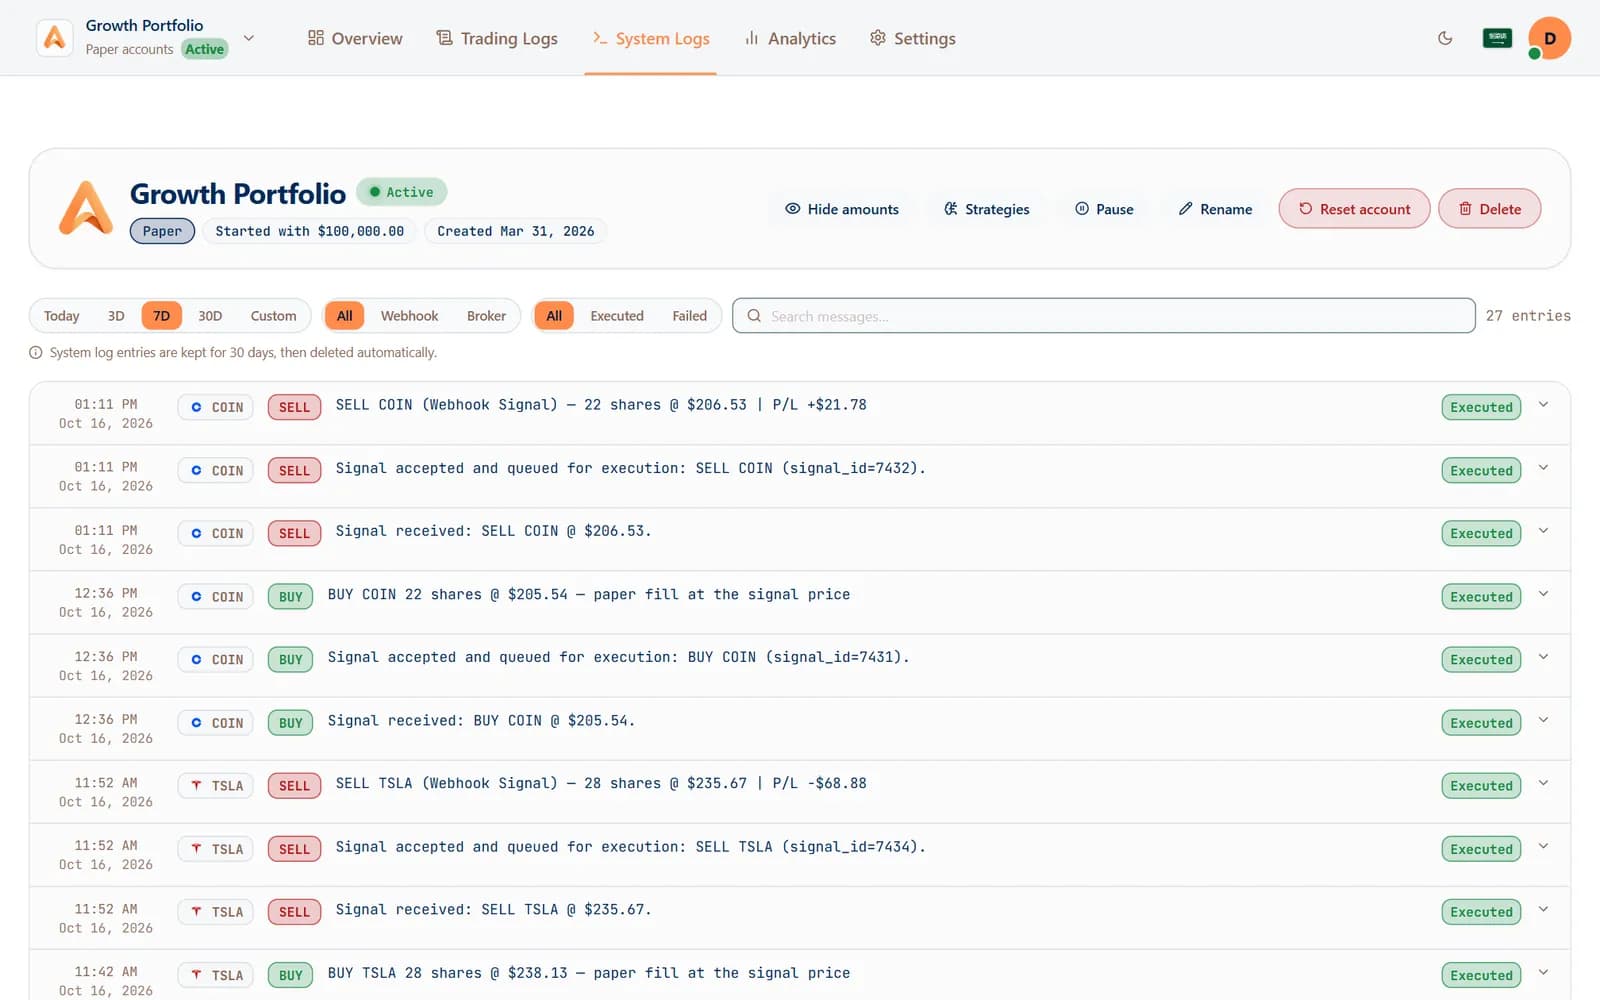1600x1000 pixels.
Task: Show only Failed entries
Action: coord(689,316)
